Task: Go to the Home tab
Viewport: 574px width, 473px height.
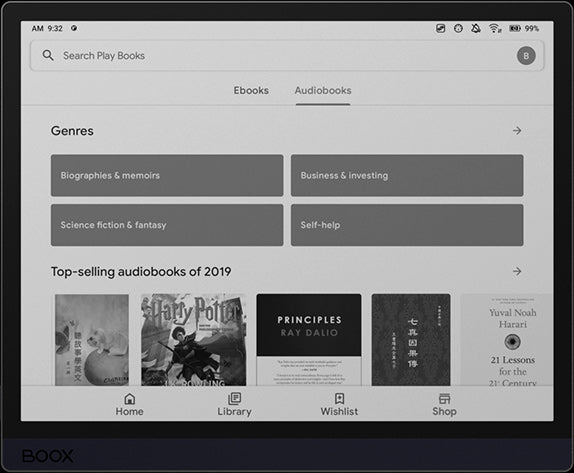Action: [x=130, y=405]
